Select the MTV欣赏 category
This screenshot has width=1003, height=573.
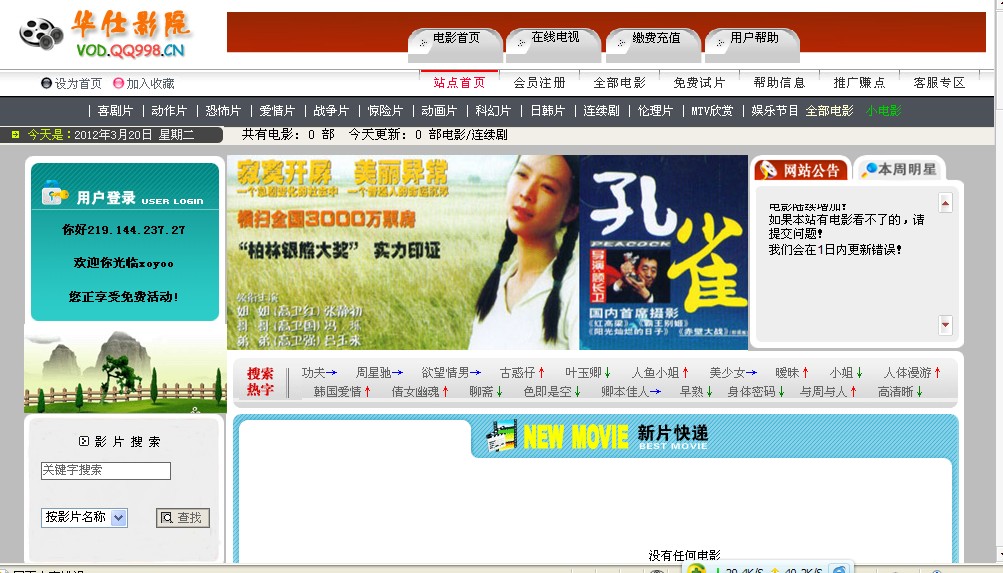click(x=712, y=111)
